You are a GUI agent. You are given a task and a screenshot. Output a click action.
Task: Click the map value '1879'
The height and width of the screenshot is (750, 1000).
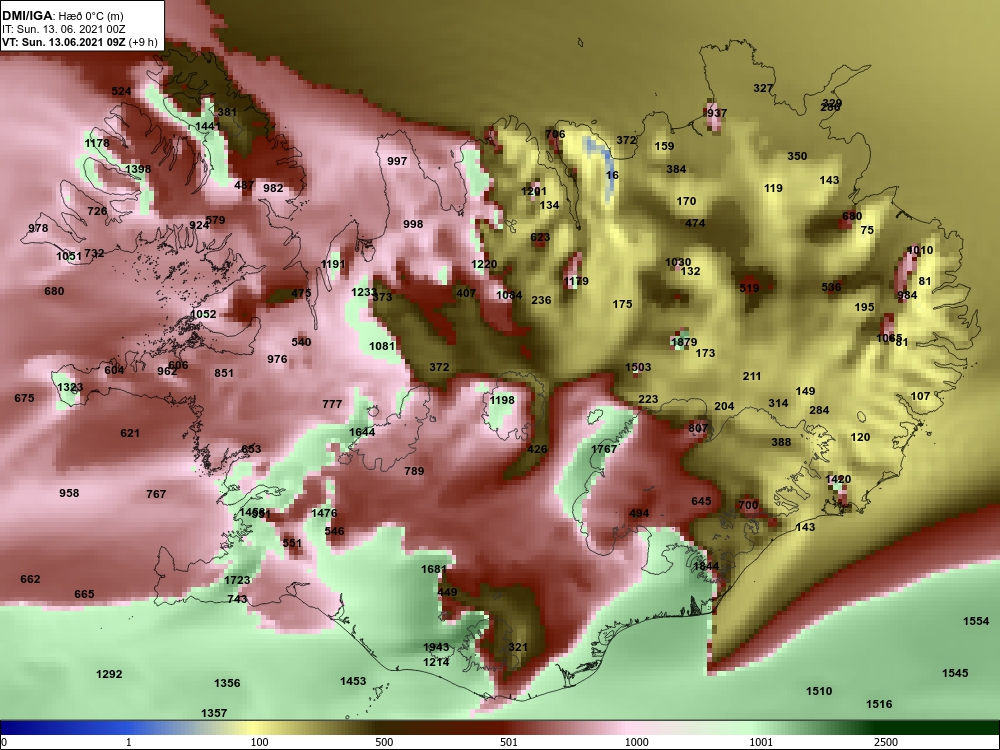(x=684, y=342)
